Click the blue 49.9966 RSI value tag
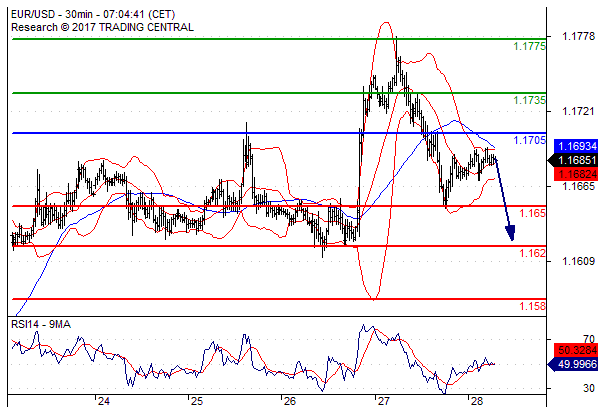 click(573, 364)
